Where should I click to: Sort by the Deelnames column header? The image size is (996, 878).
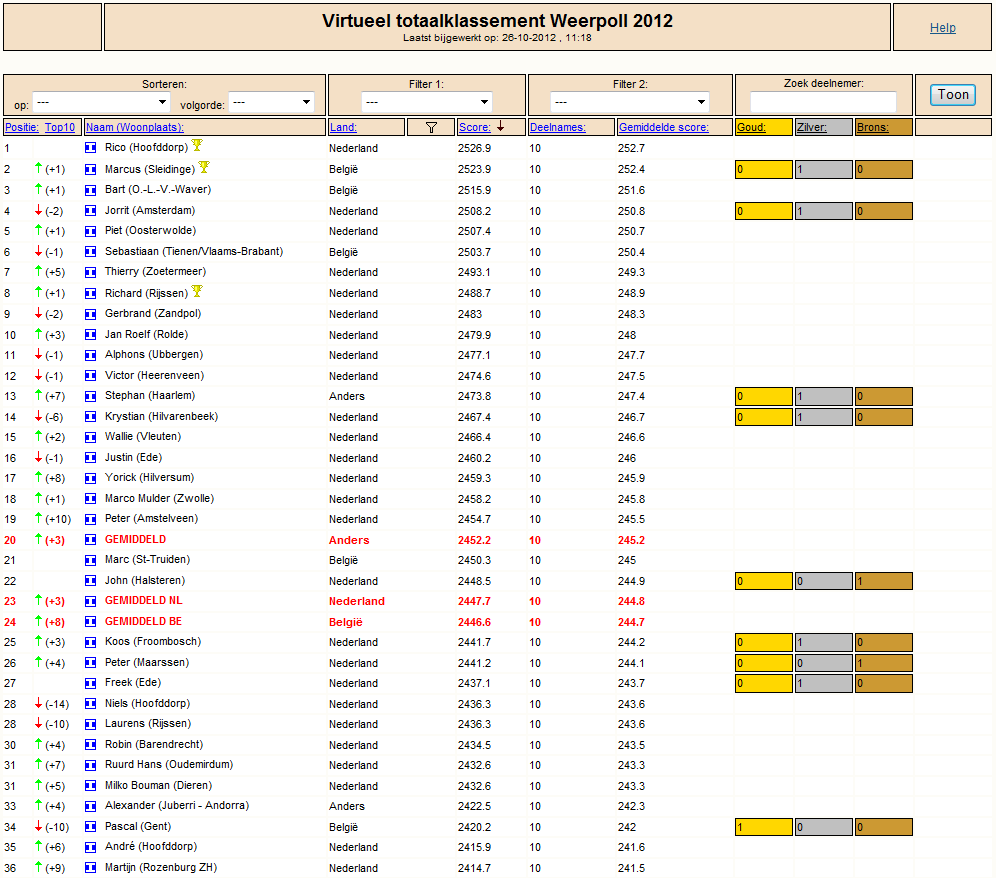coord(558,127)
